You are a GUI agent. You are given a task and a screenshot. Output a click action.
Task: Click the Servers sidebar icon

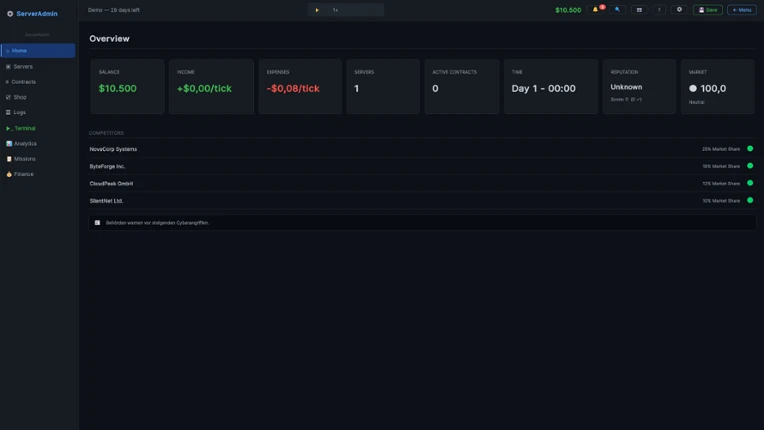[x=8, y=66]
